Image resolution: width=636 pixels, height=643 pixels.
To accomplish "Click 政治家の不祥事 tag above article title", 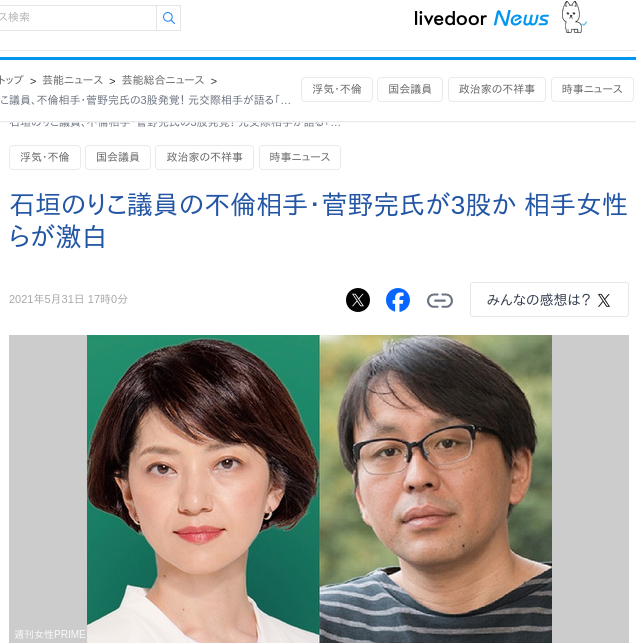I will pyautogui.click(x=204, y=157).
